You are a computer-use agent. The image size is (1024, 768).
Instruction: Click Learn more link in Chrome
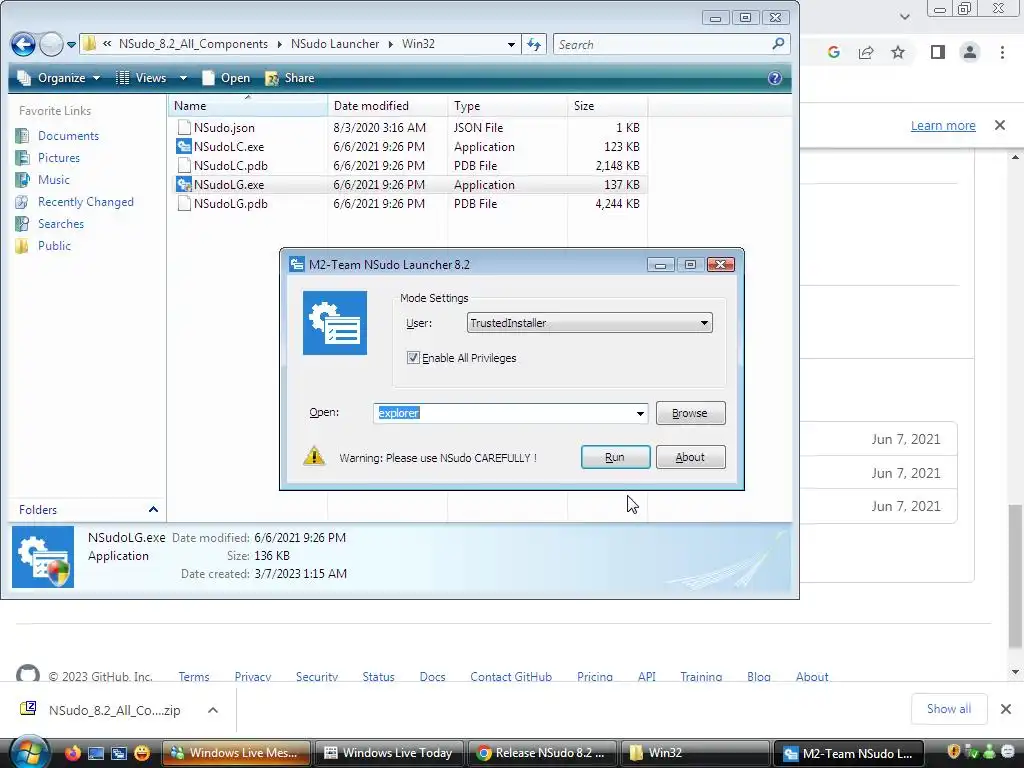pyautogui.click(x=943, y=125)
